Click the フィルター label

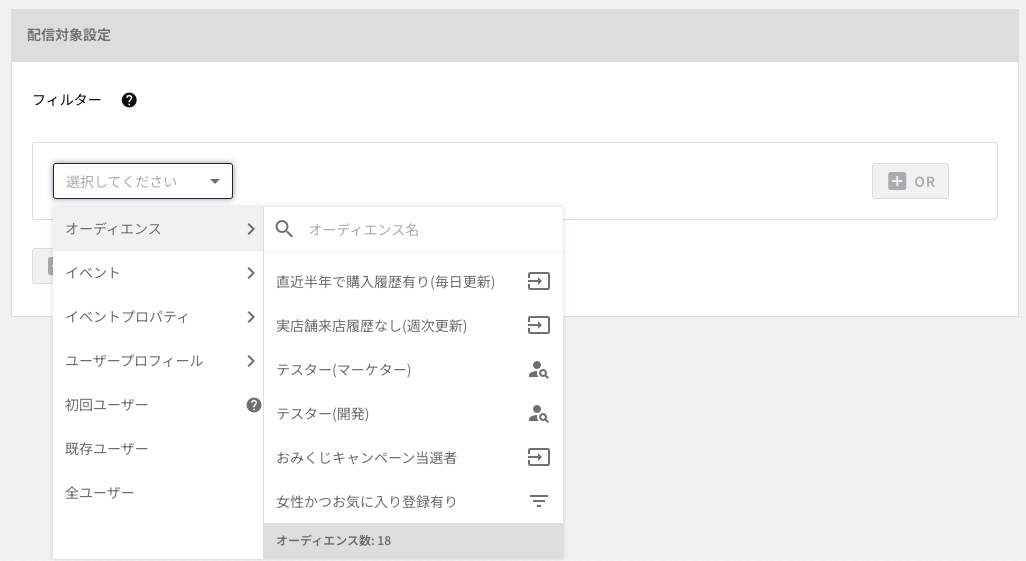[x=67, y=100]
